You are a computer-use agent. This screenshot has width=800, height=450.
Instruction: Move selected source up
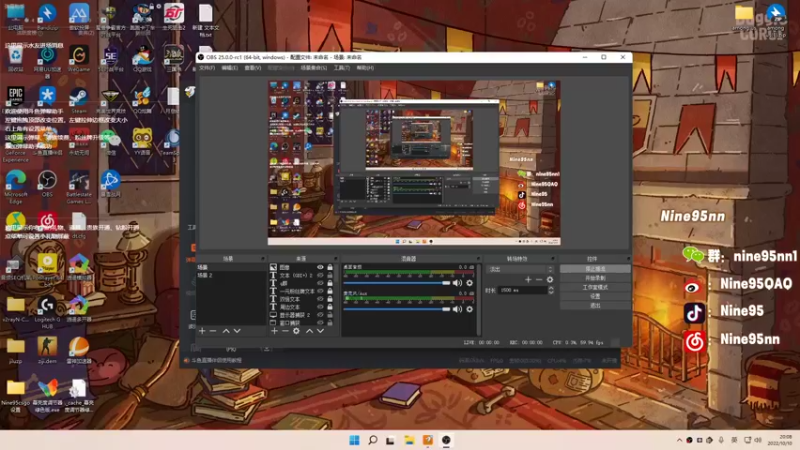click(309, 331)
